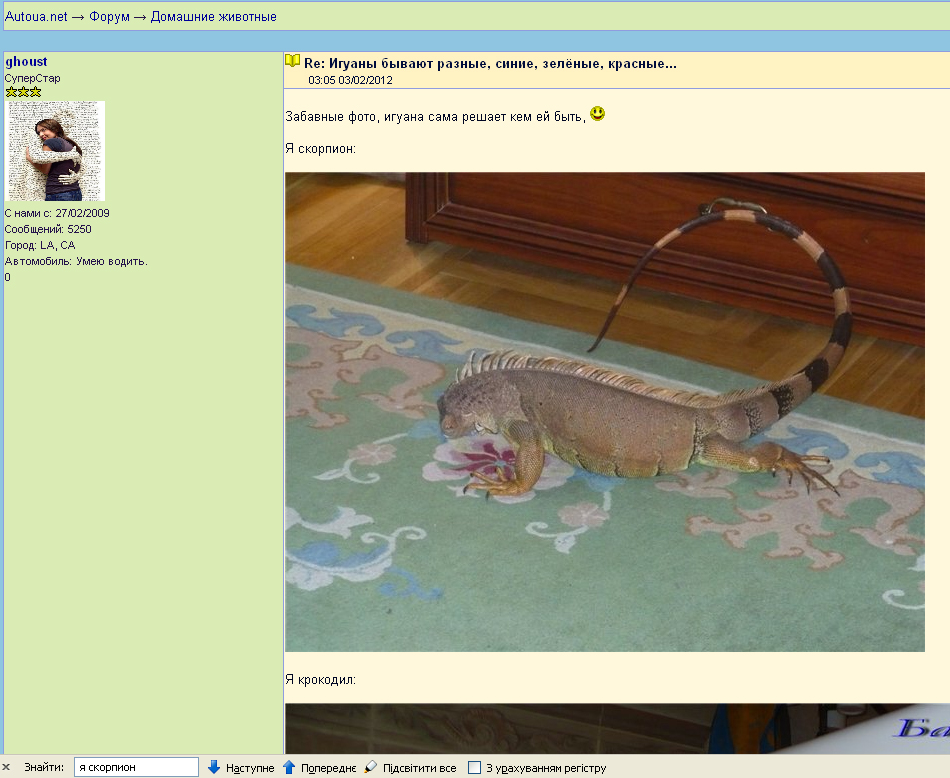Click the ghoust avatar picture
This screenshot has height=778, width=950.
click(56, 151)
